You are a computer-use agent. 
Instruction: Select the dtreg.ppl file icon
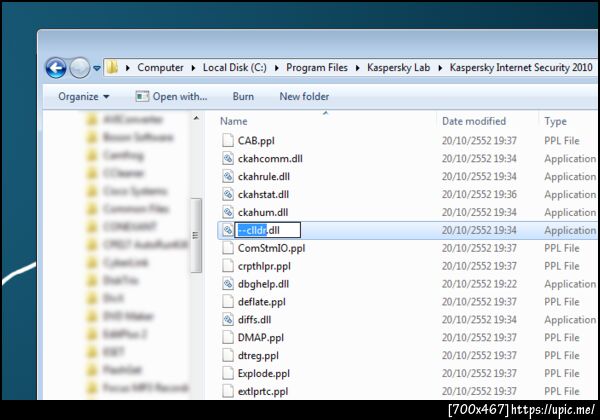coord(228,355)
